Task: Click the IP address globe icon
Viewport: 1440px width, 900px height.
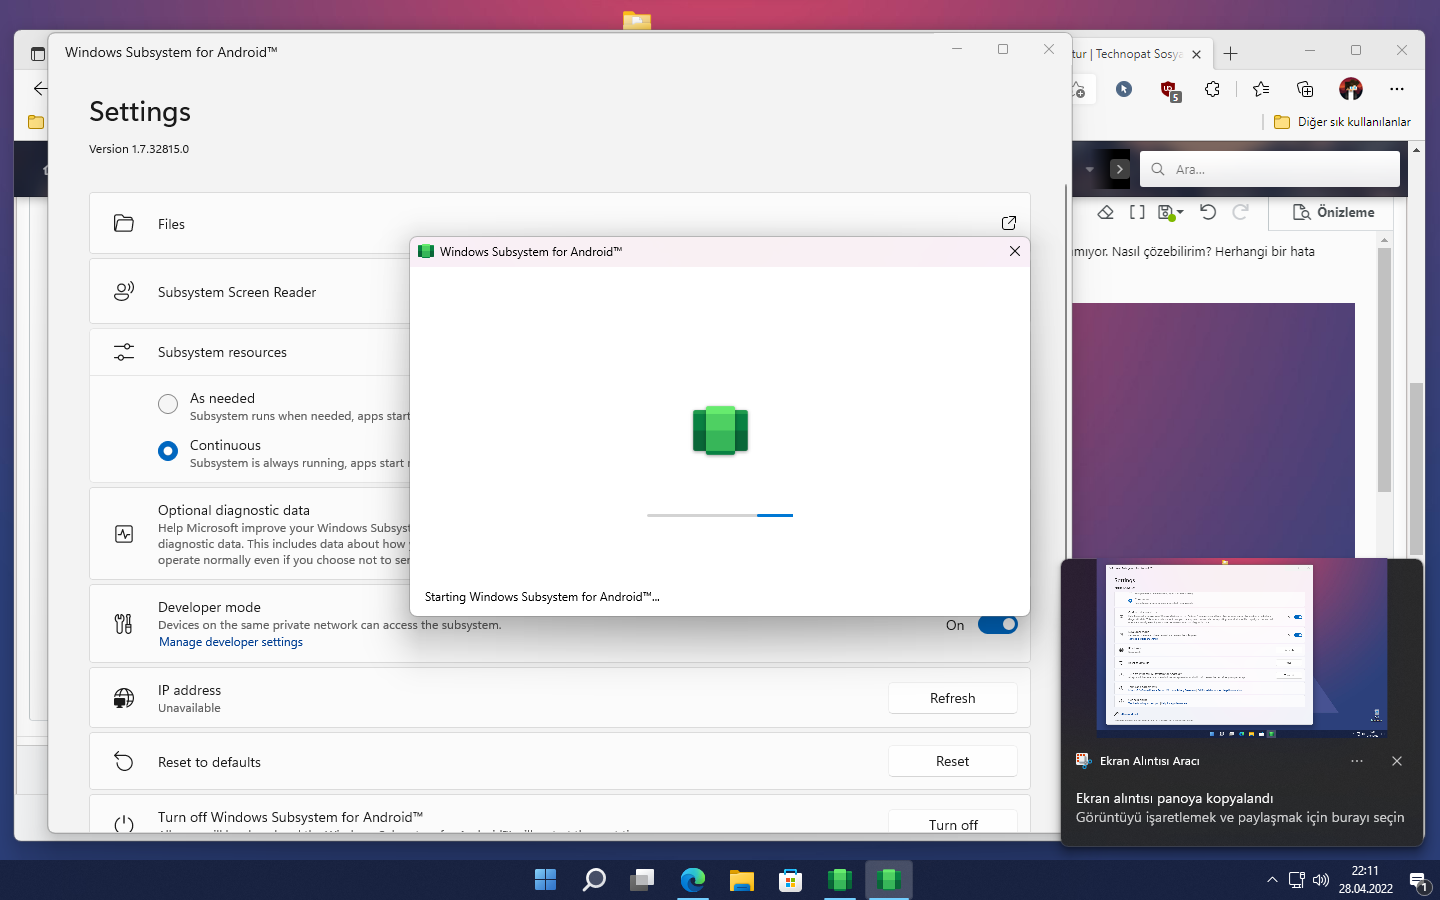Action: 124,698
